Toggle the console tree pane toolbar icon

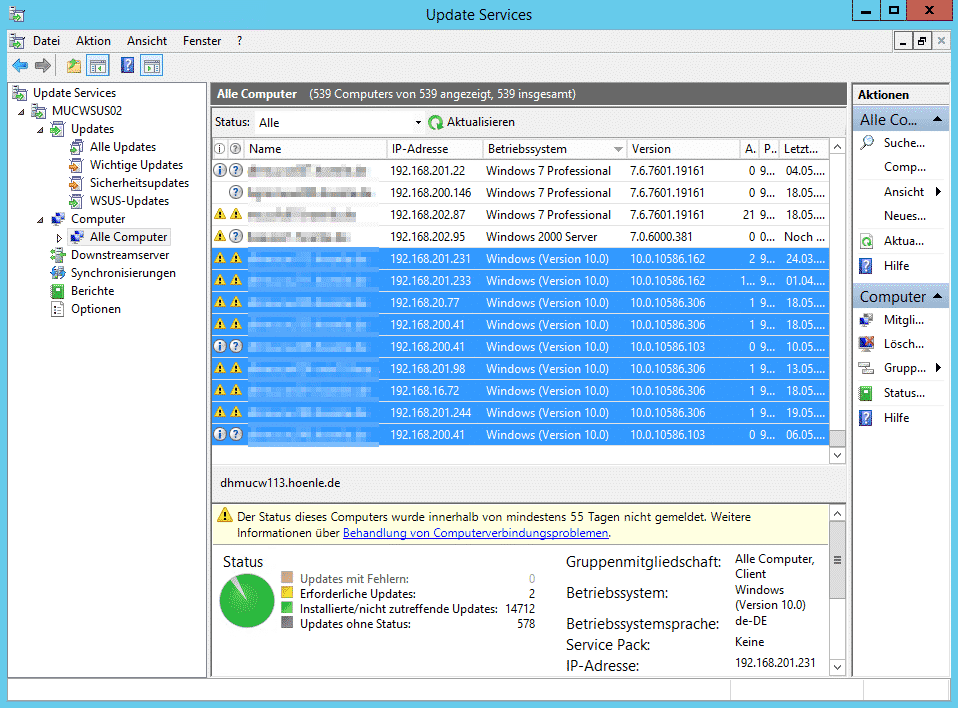coord(98,65)
